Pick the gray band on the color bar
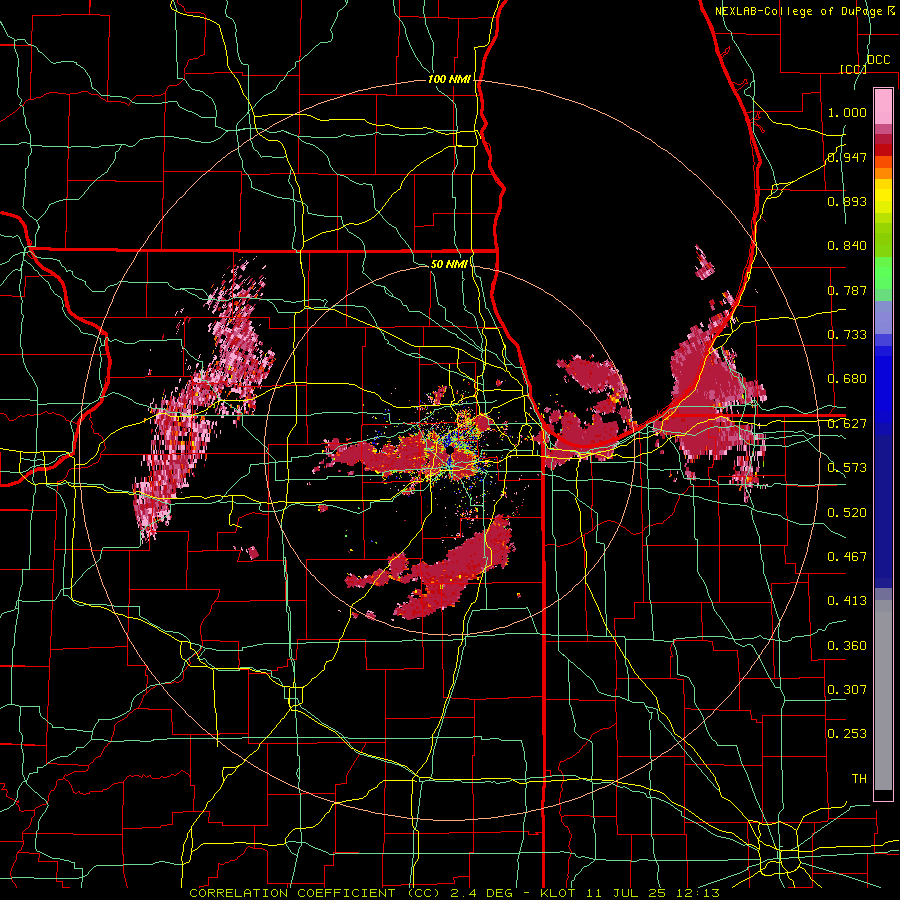 coord(883,695)
